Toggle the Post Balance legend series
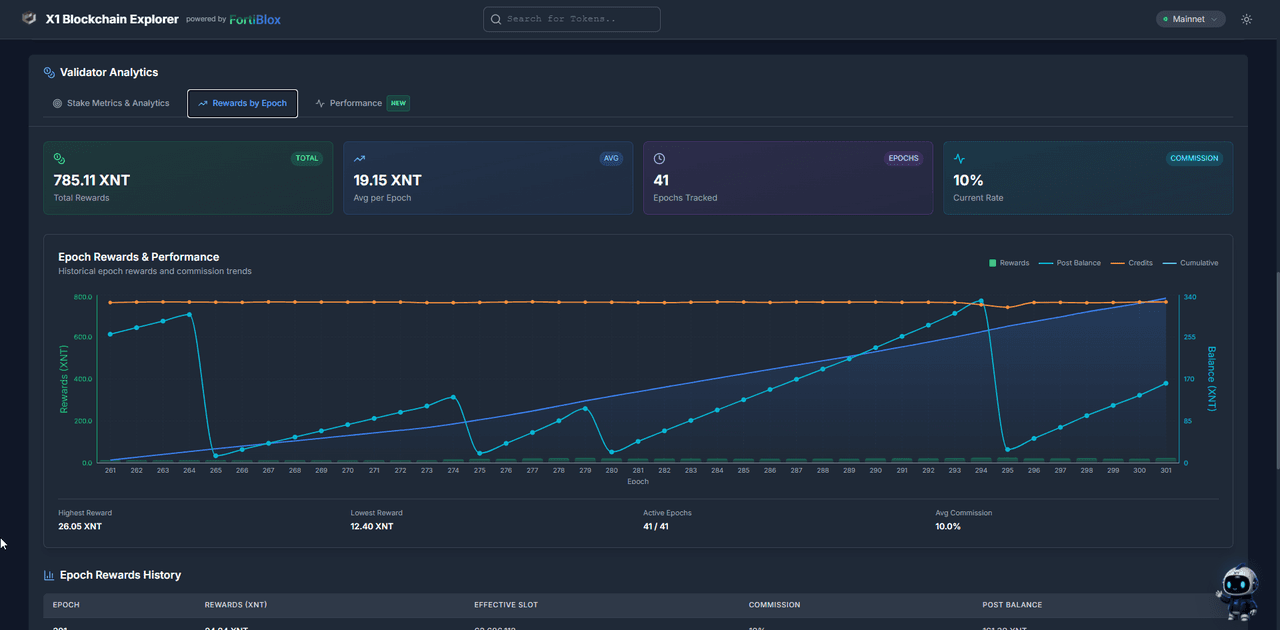The height and width of the screenshot is (630, 1280). 1070,263
